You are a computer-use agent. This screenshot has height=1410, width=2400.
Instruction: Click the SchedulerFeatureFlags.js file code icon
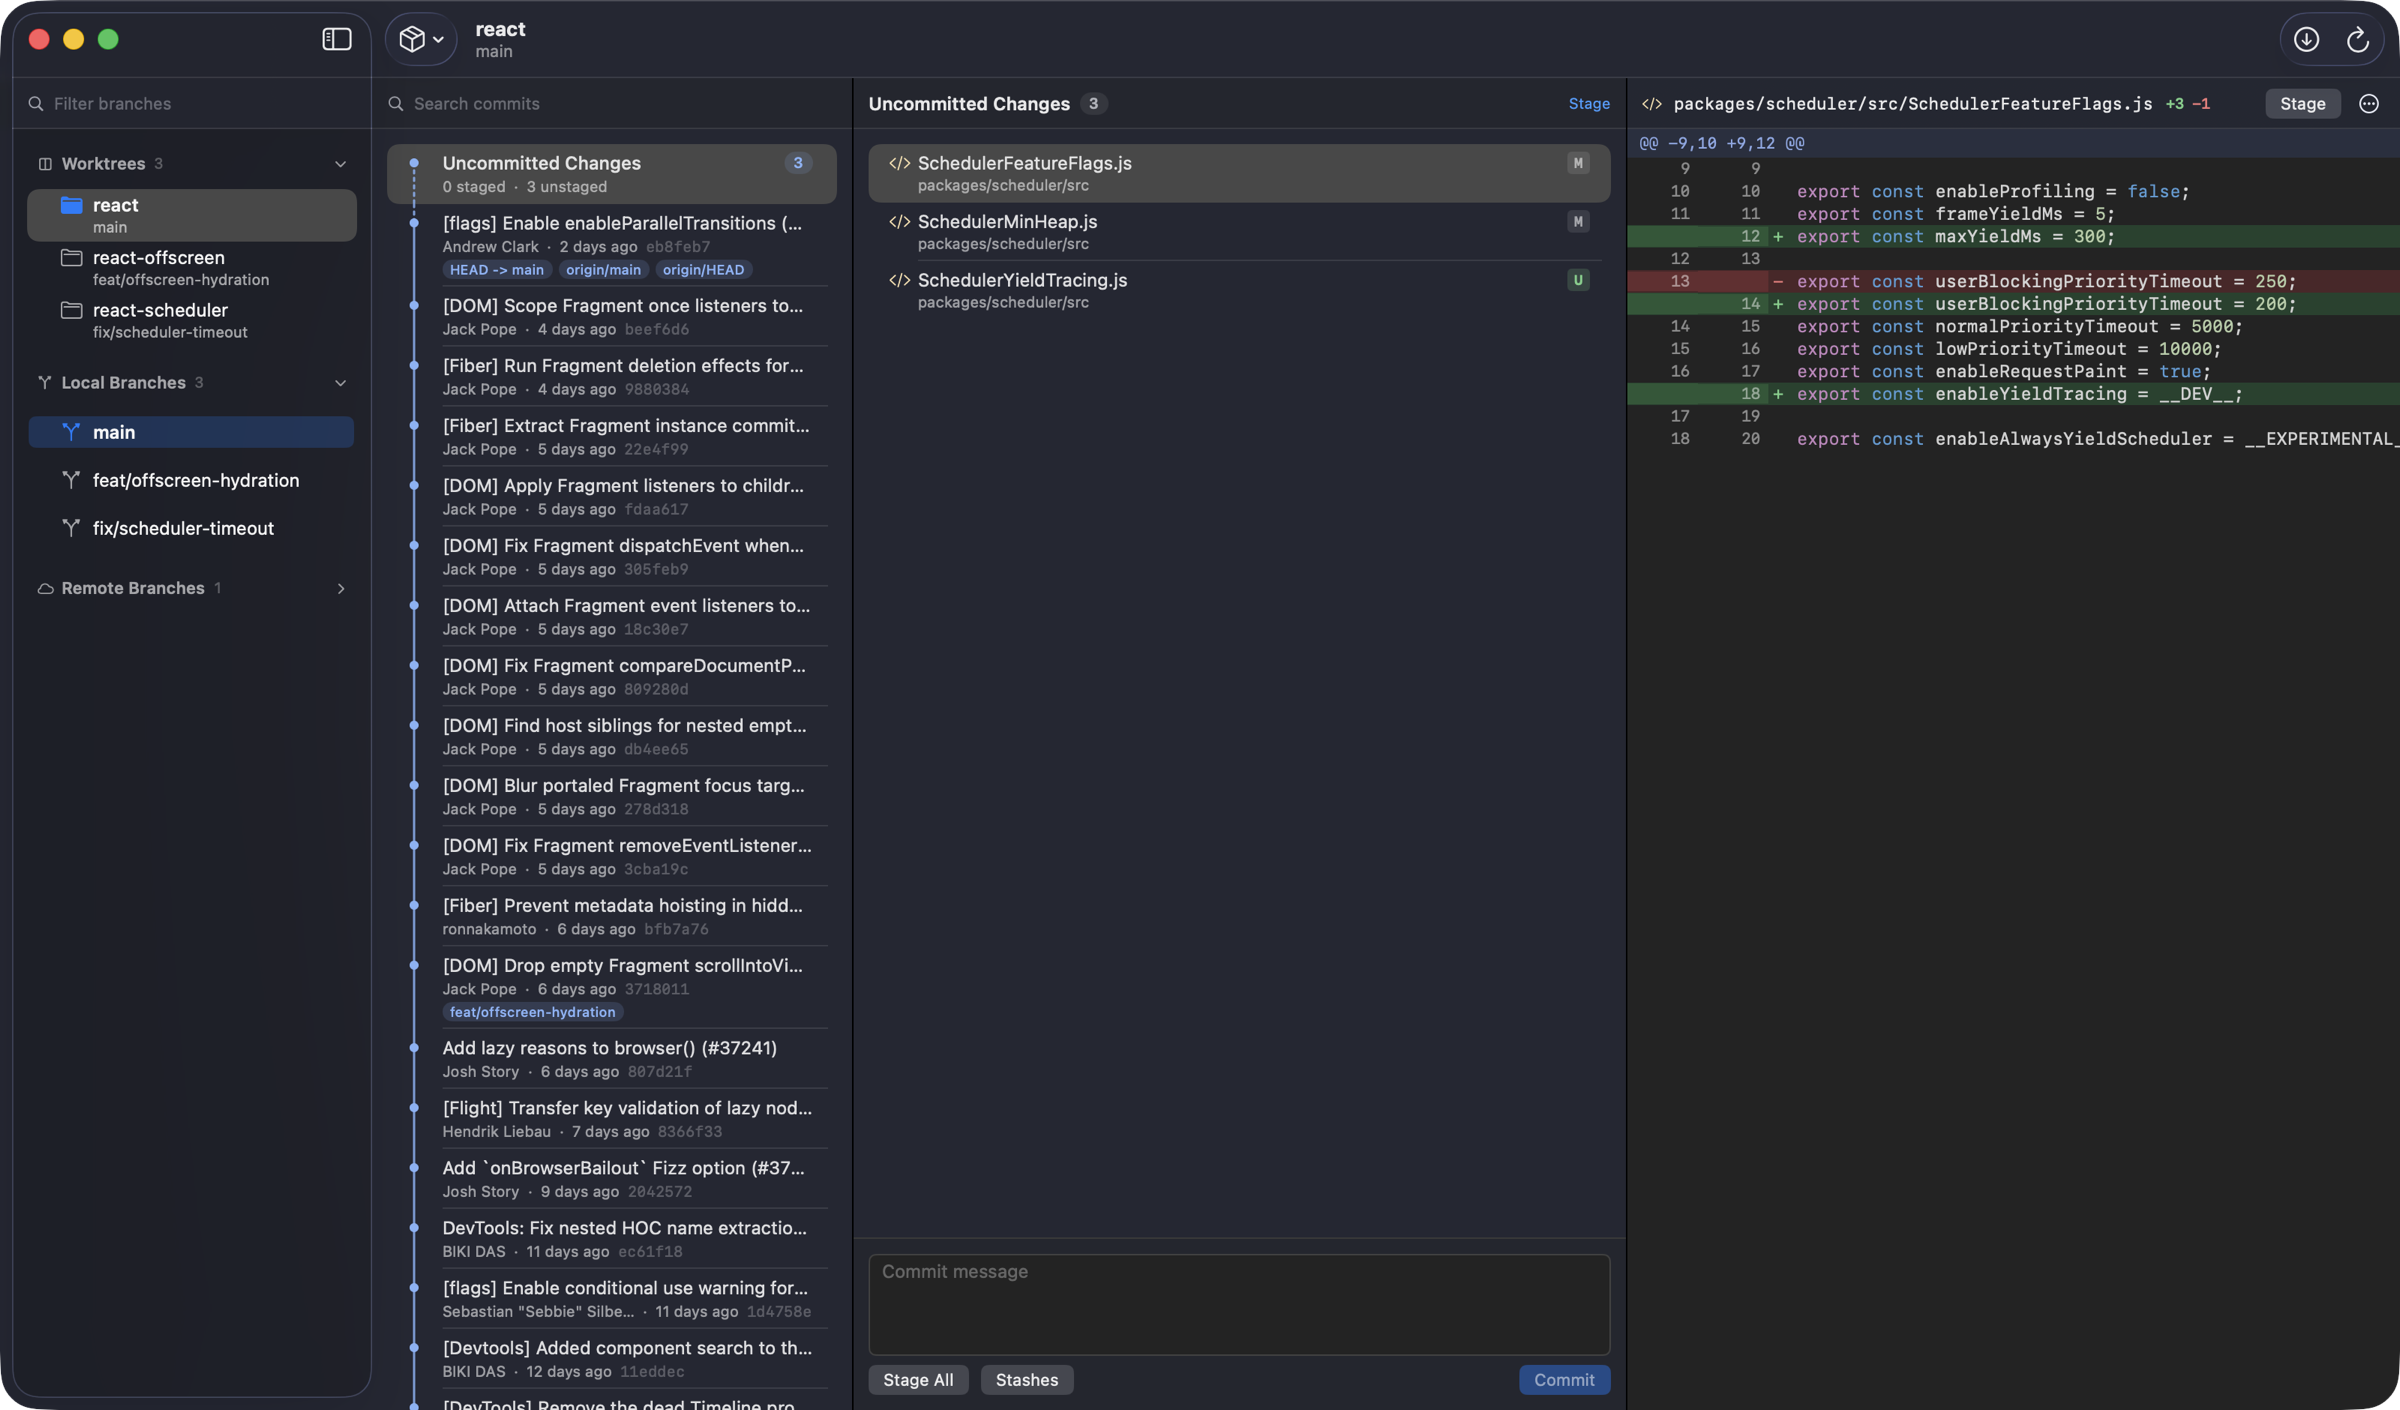tap(899, 164)
